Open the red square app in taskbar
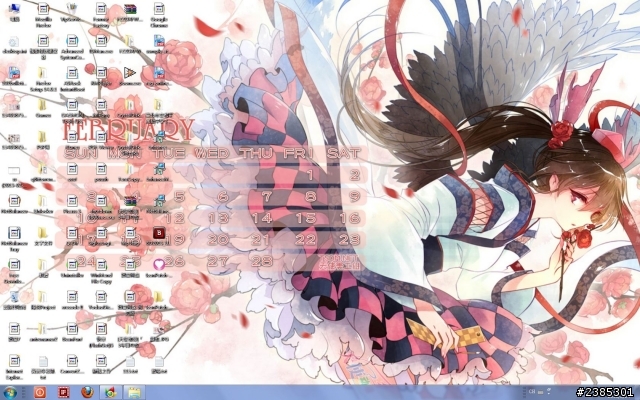This screenshot has height=400, width=640. point(64,393)
